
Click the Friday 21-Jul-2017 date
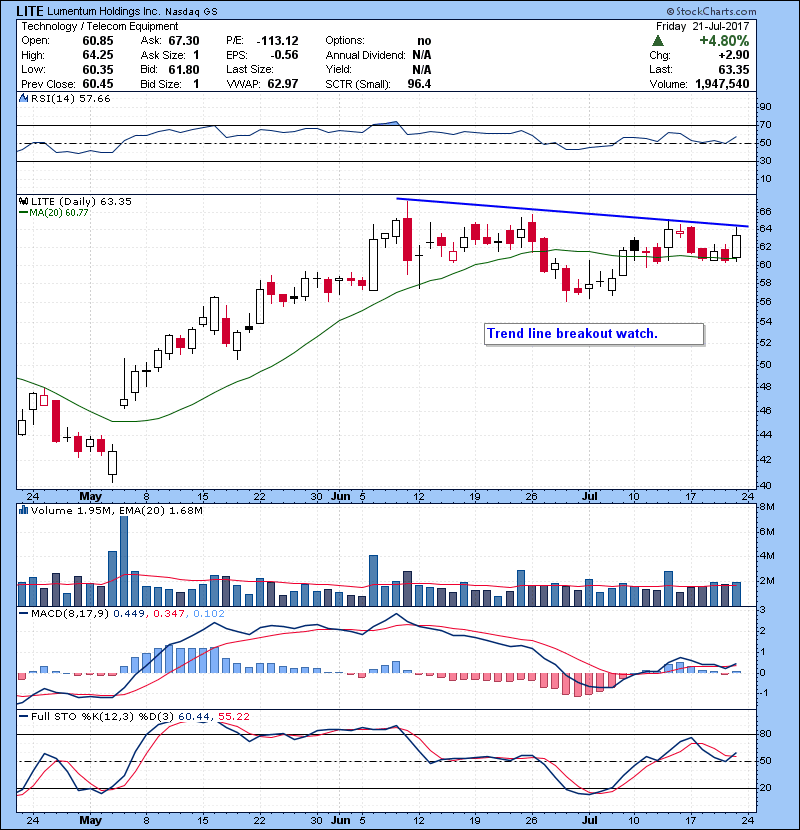pyautogui.click(x=703, y=26)
